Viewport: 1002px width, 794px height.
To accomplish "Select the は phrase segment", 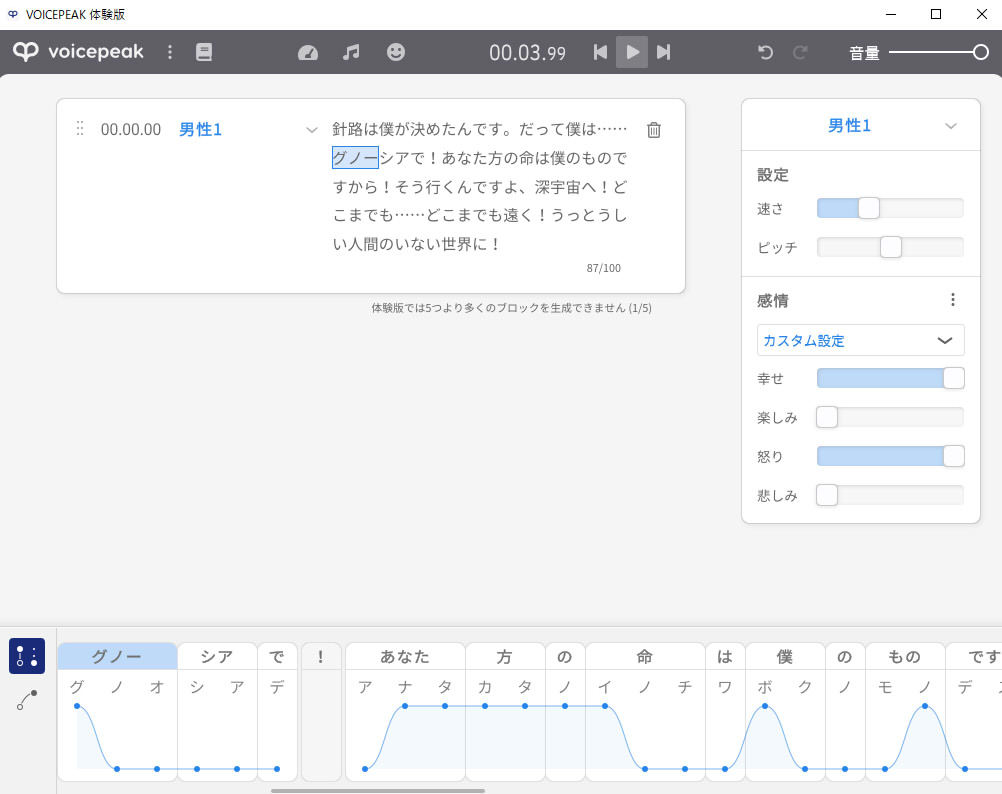I will click(x=725, y=657).
